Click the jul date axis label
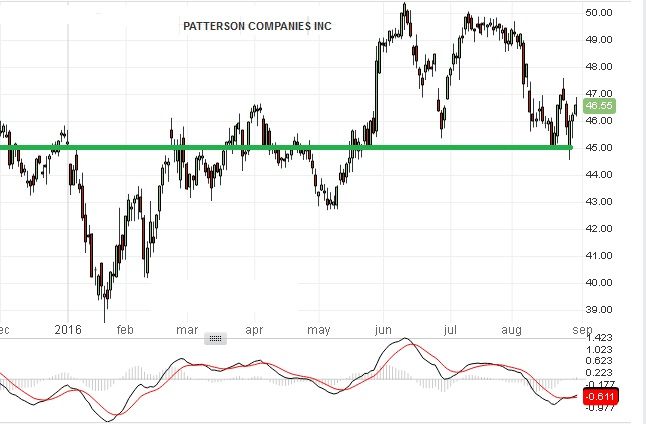 coord(450,330)
